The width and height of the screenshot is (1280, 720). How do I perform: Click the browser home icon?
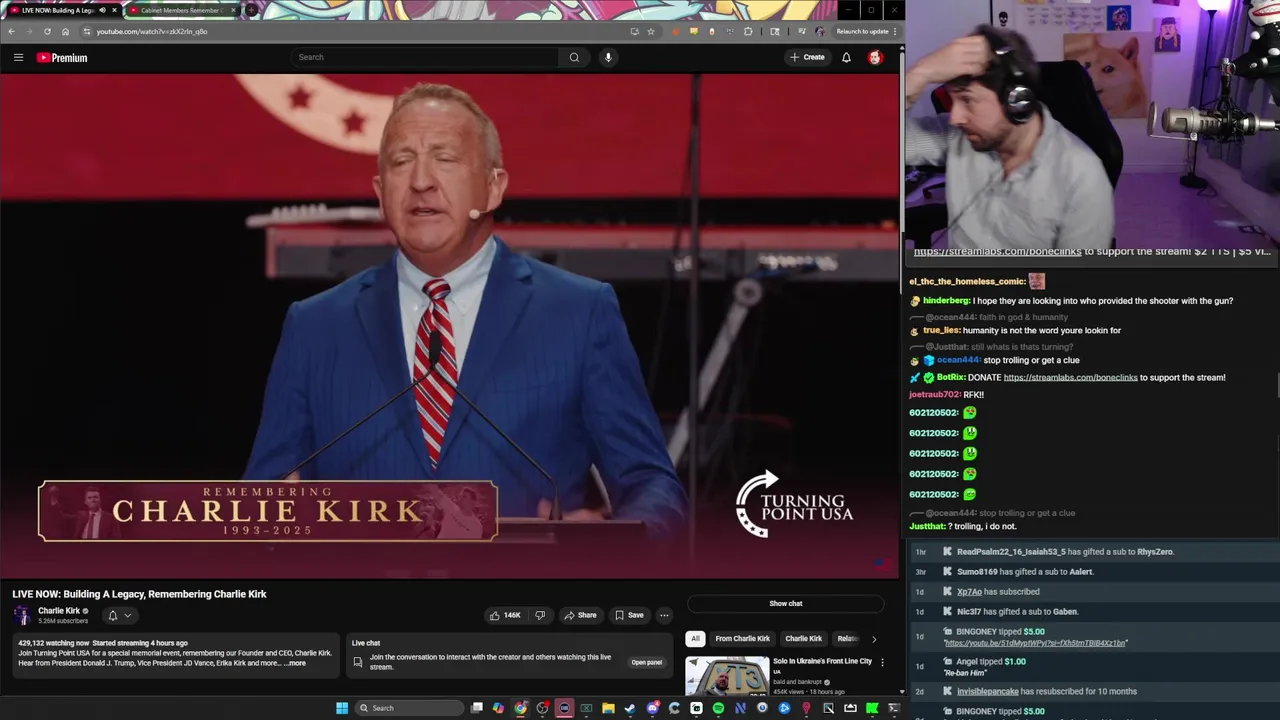point(65,31)
